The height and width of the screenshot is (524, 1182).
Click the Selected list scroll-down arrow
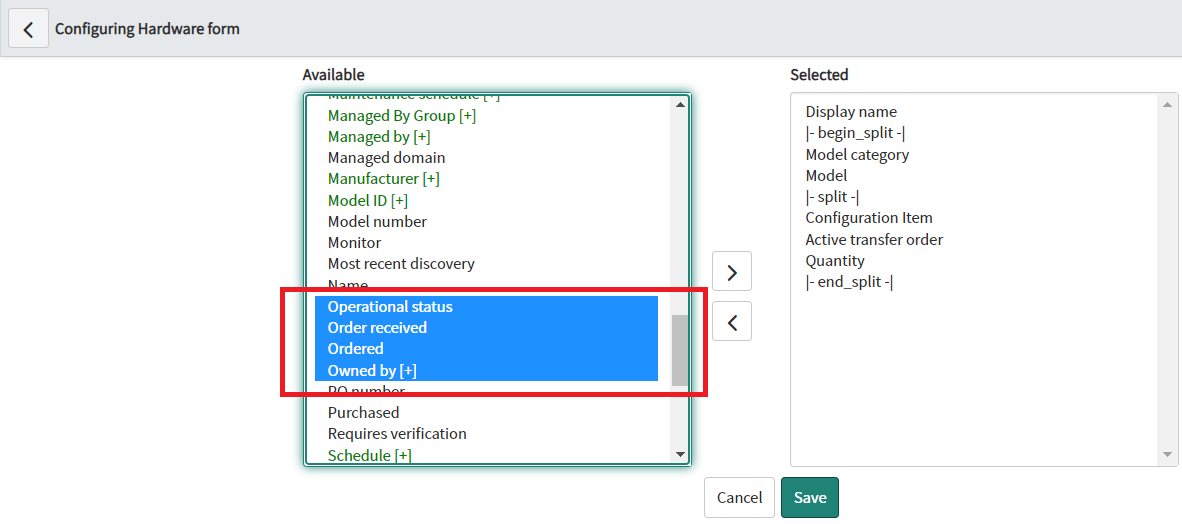[x=1167, y=454]
